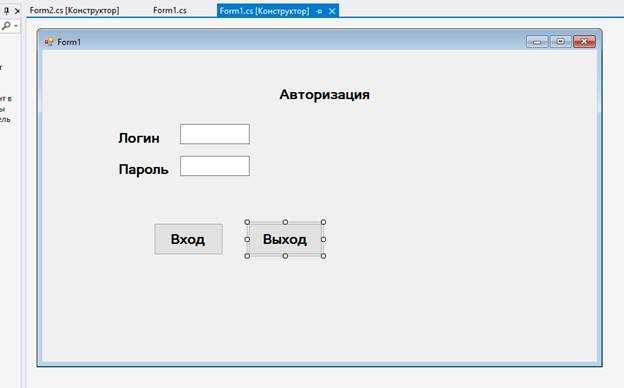Open the Form1.cs code tab
This screenshot has height=388, width=624.
click(x=170, y=11)
